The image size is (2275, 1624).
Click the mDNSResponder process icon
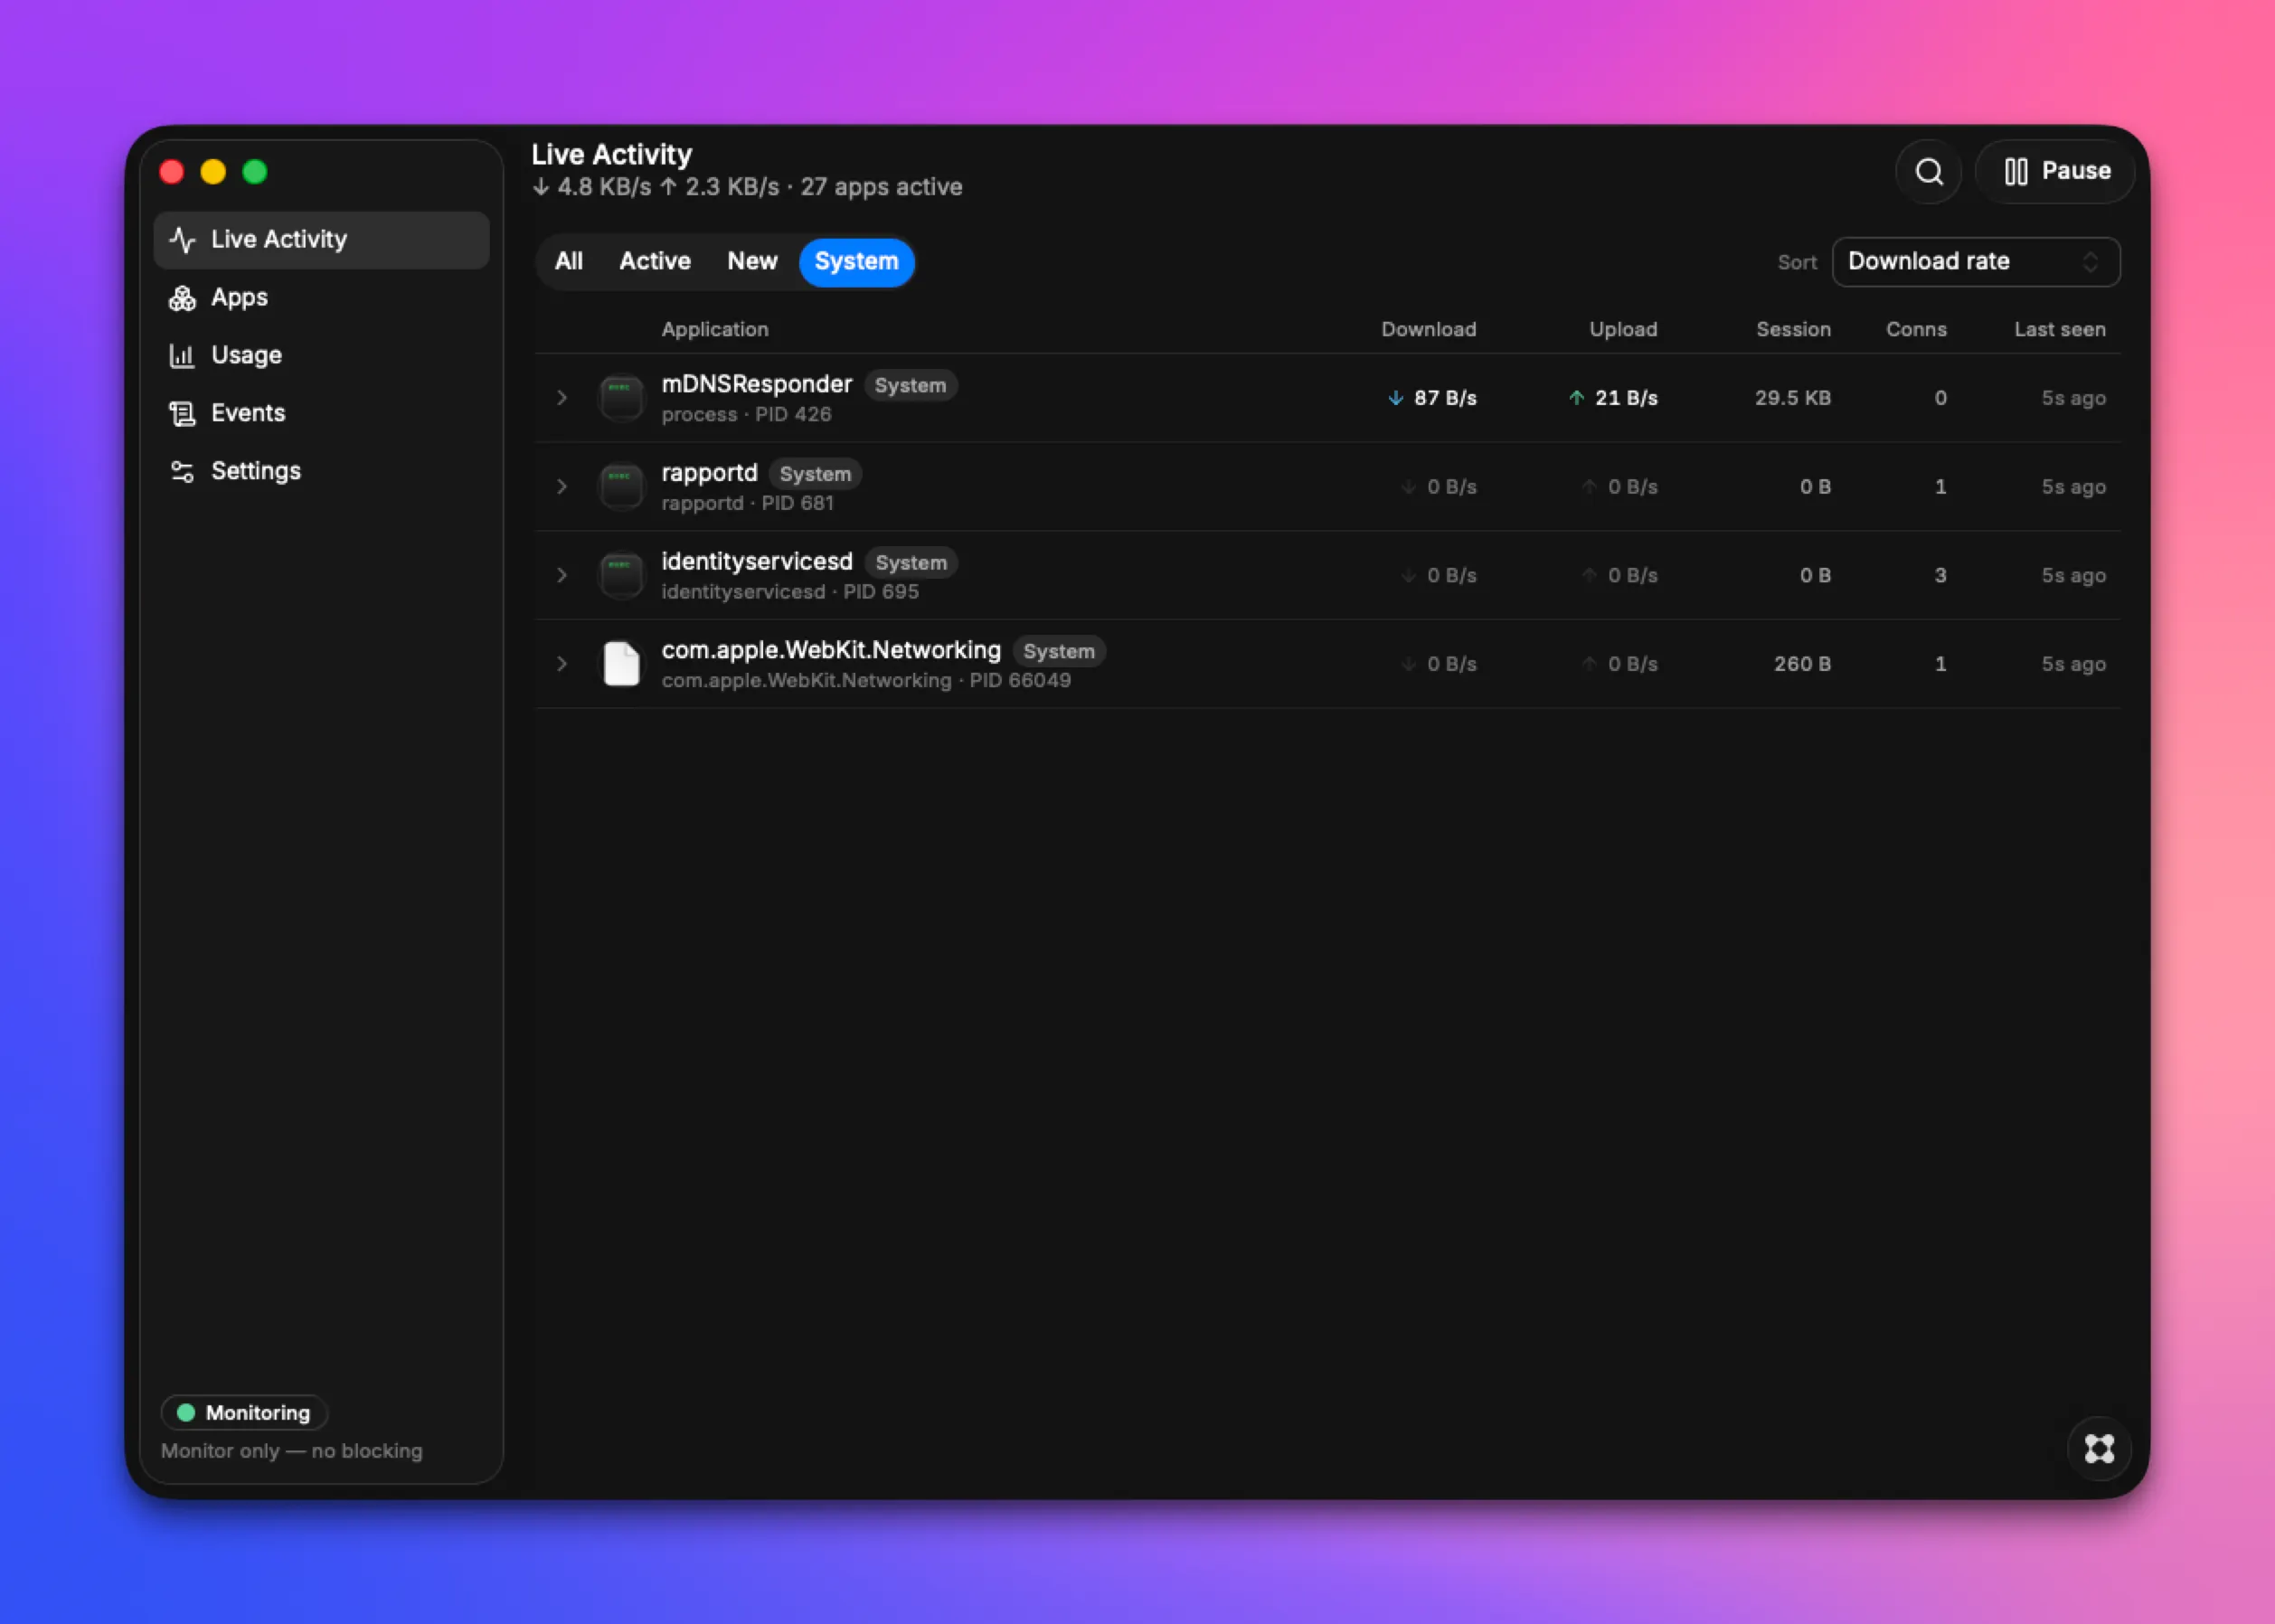pyautogui.click(x=621, y=399)
